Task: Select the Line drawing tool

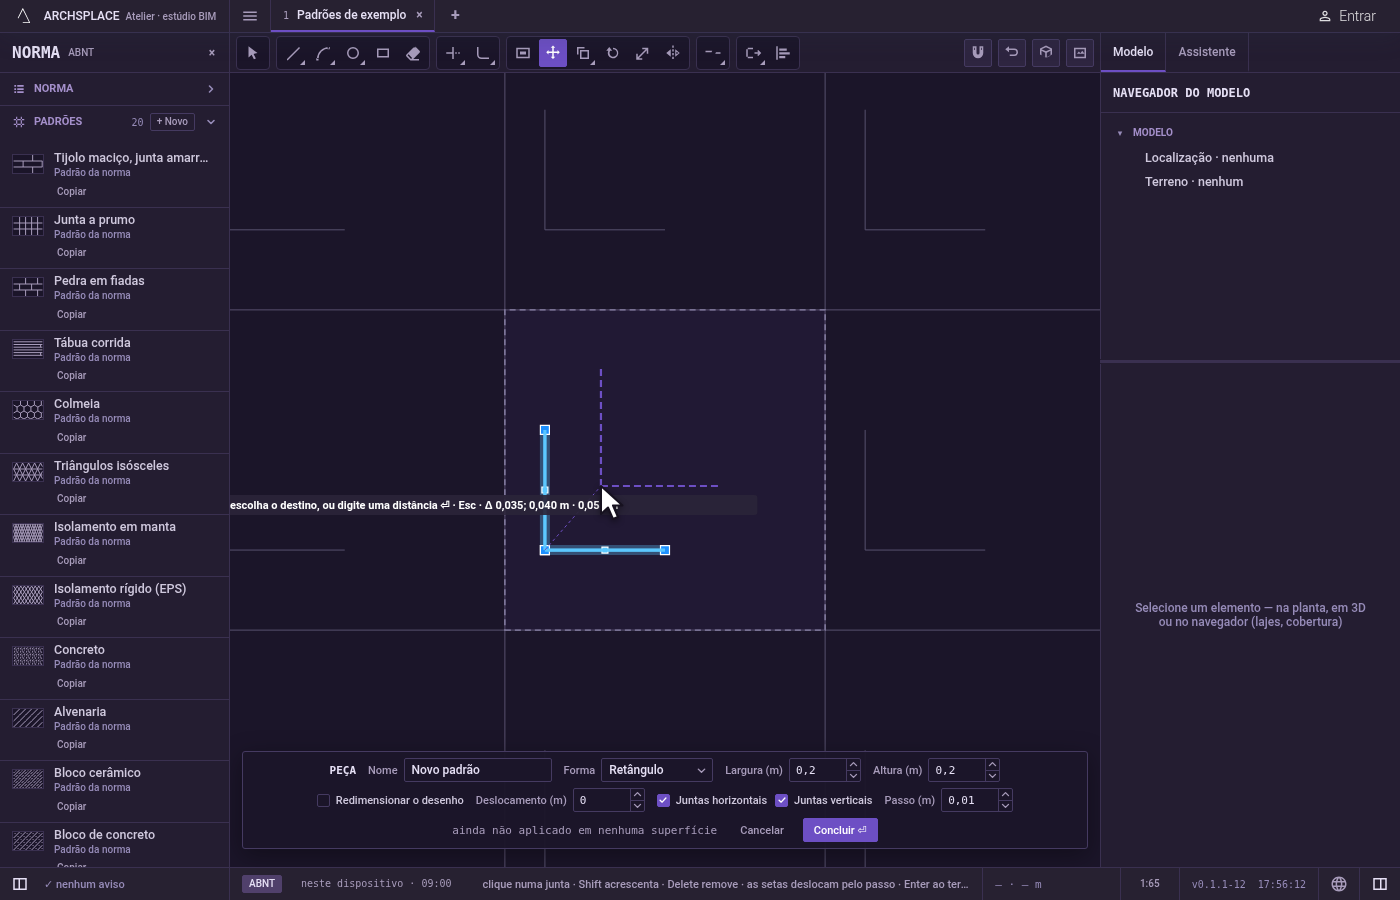Action: [x=293, y=53]
